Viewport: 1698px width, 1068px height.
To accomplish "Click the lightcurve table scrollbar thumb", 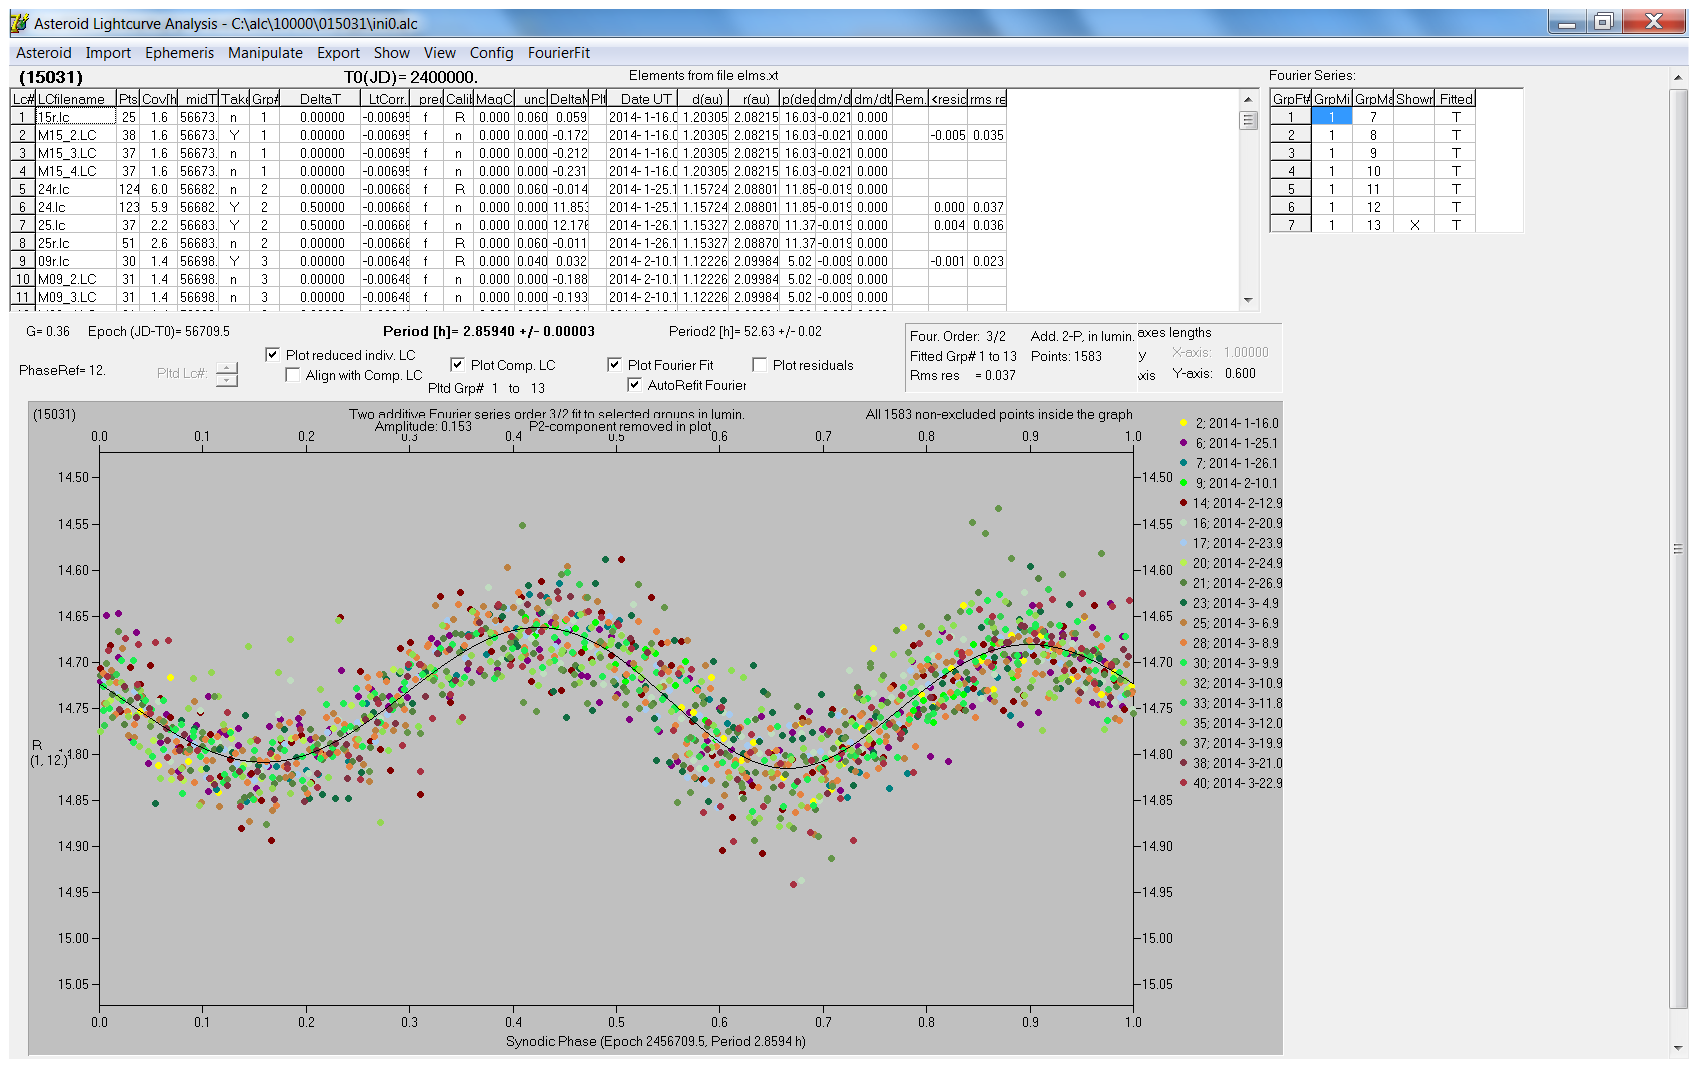I will (1248, 120).
